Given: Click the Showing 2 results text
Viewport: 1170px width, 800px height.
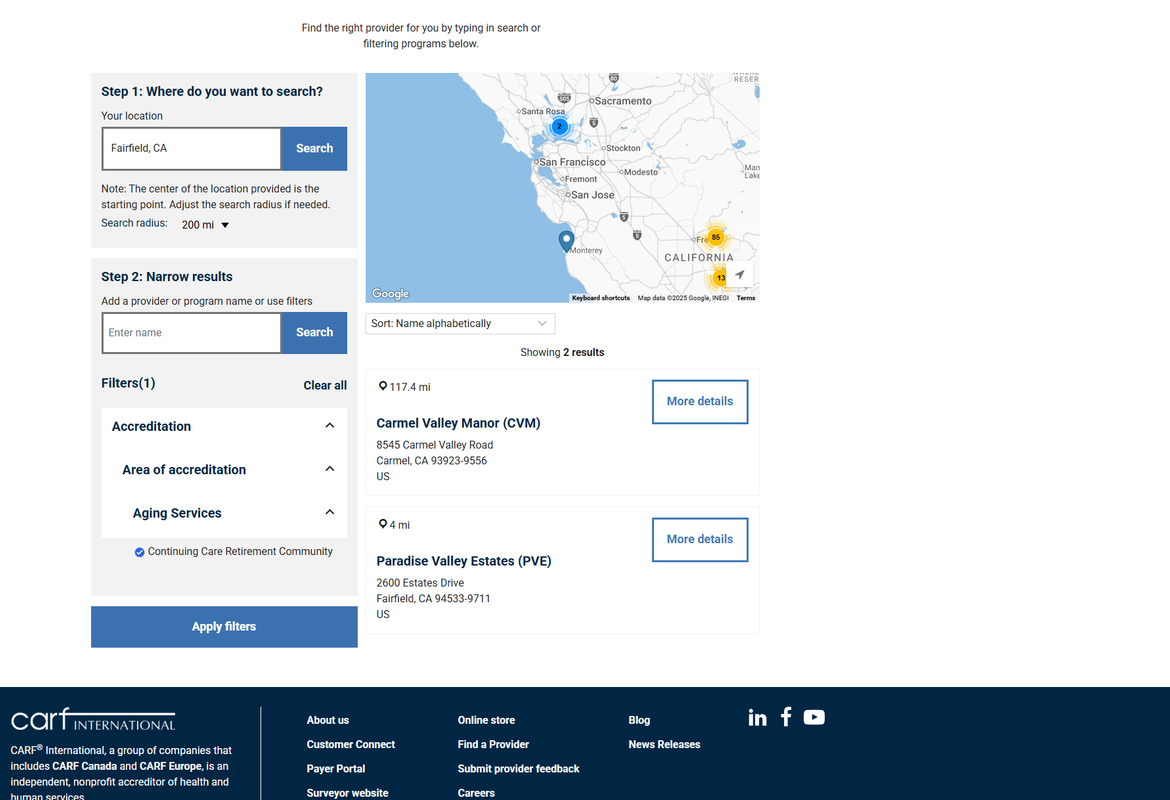Looking at the screenshot, I should tap(562, 352).
